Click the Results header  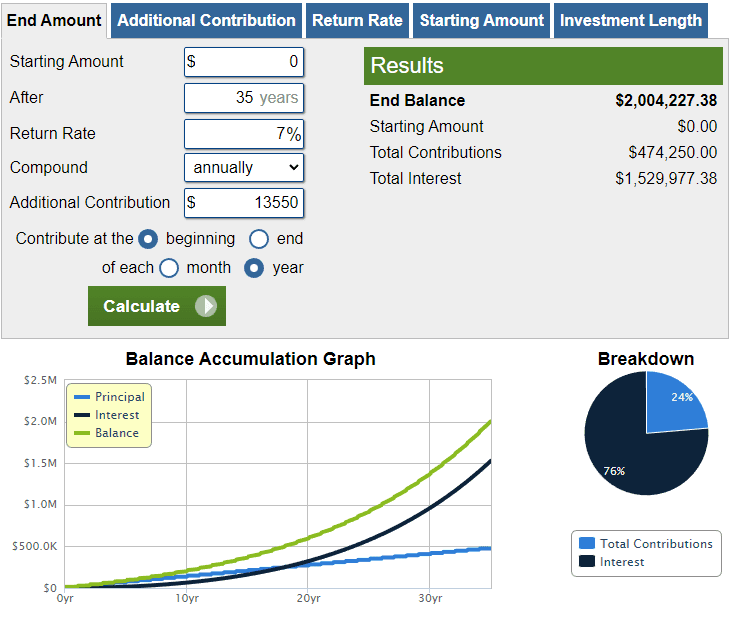pos(543,66)
